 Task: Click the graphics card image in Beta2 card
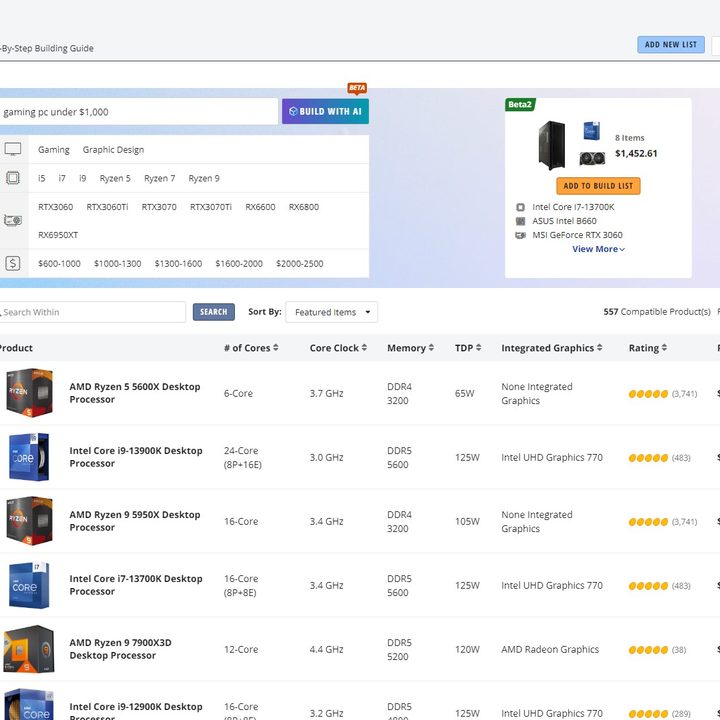[592, 158]
